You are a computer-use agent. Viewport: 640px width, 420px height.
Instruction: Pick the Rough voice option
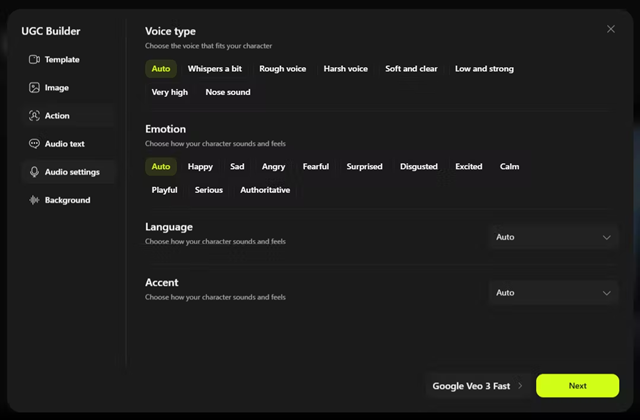282,69
